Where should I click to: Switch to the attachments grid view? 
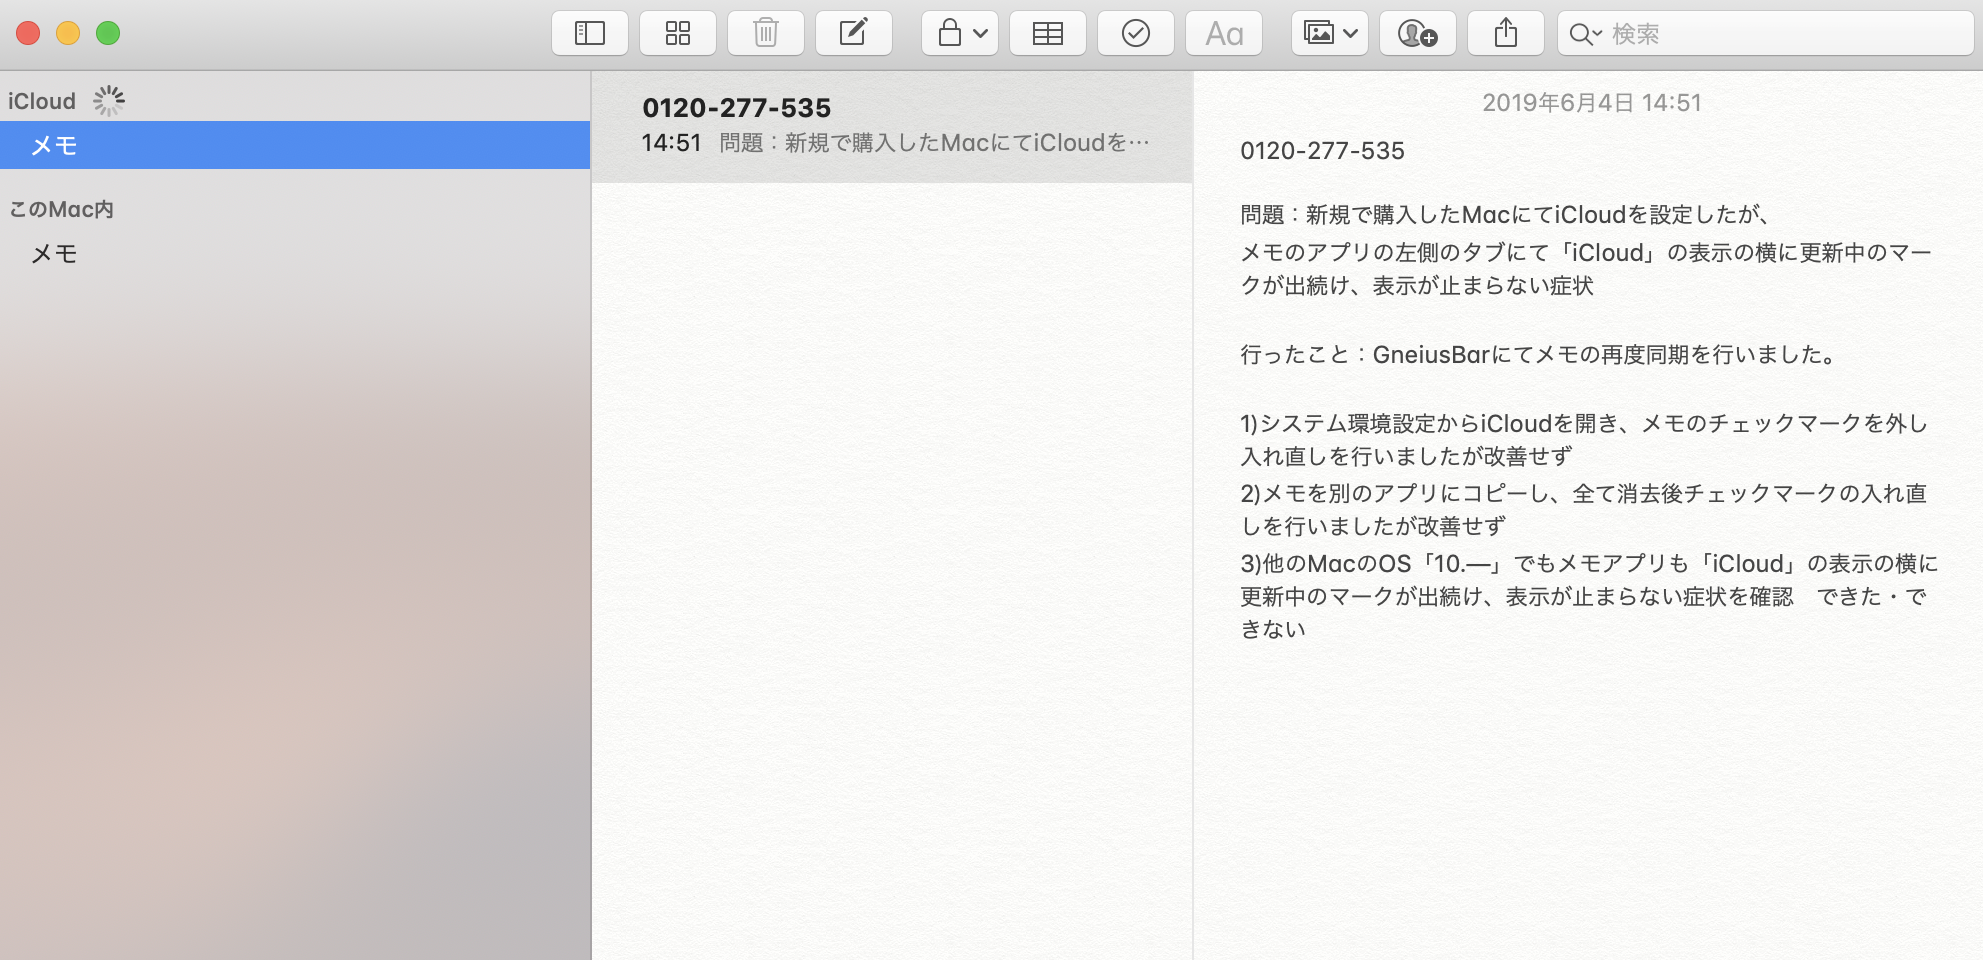click(678, 34)
